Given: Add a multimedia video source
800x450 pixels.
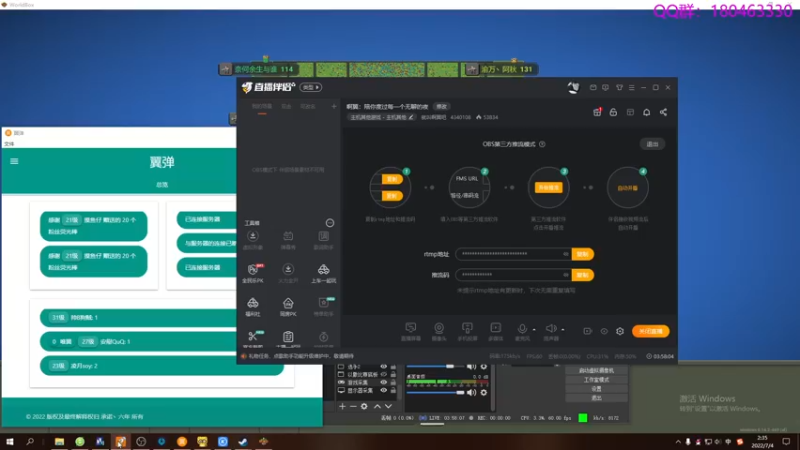Looking at the screenshot, I should (495, 328).
